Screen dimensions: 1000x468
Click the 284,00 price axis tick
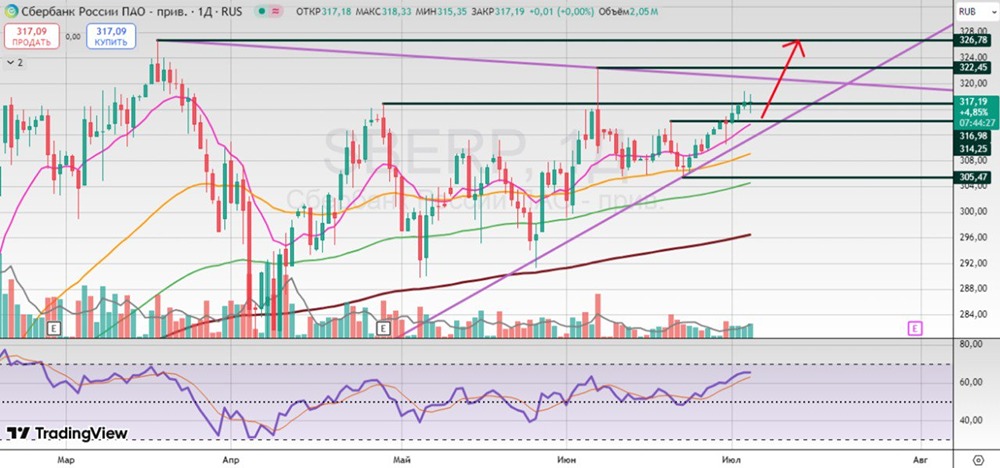tap(972, 314)
